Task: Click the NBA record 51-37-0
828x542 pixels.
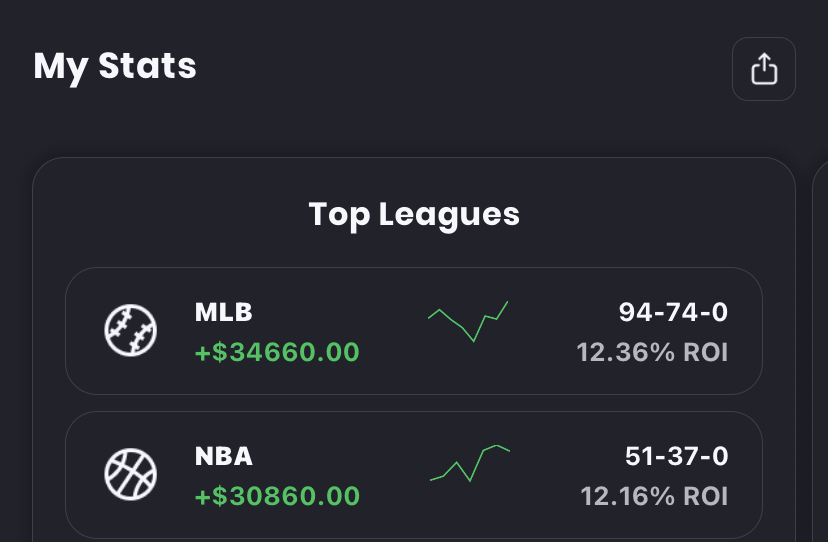Action: pyautogui.click(x=676, y=457)
